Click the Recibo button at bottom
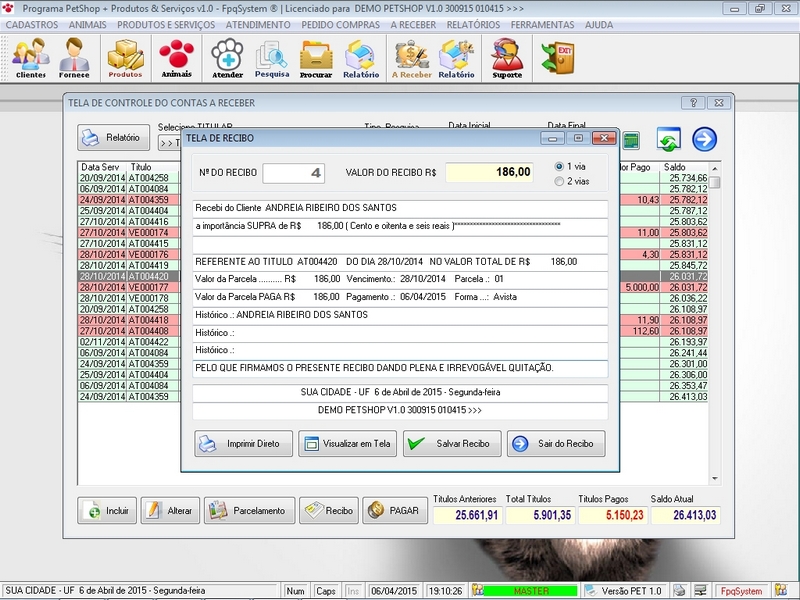Screen dimensions: 800x600 tap(329, 510)
